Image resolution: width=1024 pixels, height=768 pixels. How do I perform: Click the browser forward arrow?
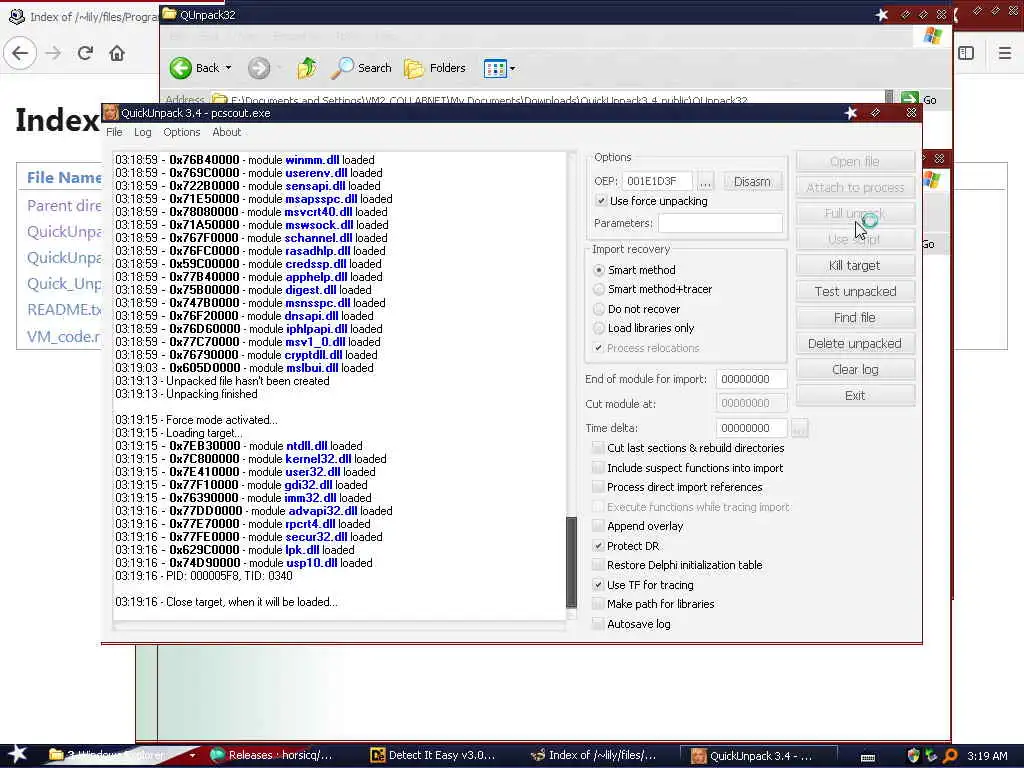54,53
